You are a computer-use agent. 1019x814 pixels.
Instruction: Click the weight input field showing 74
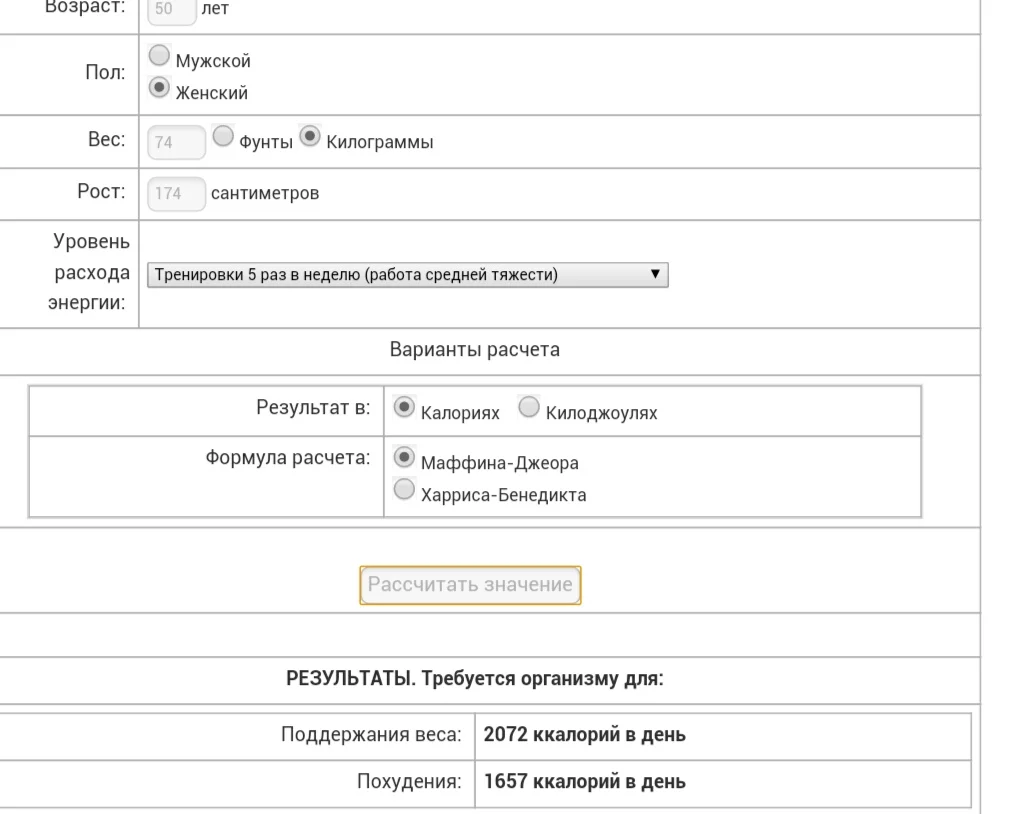pos(176,142)
